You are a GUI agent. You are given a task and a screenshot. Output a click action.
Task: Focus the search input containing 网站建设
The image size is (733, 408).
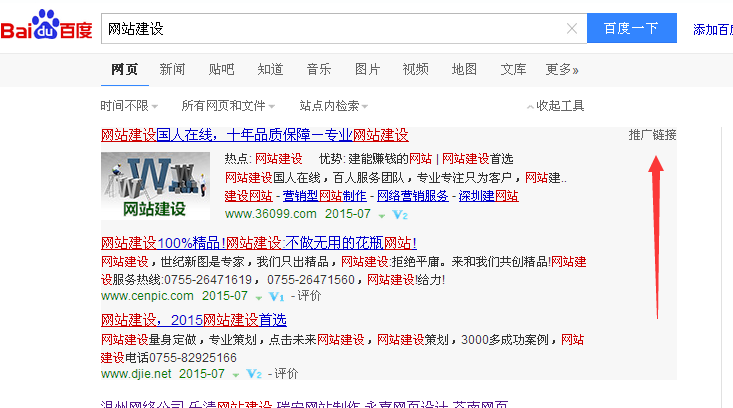pyautogui.click(x=330, y=29)
